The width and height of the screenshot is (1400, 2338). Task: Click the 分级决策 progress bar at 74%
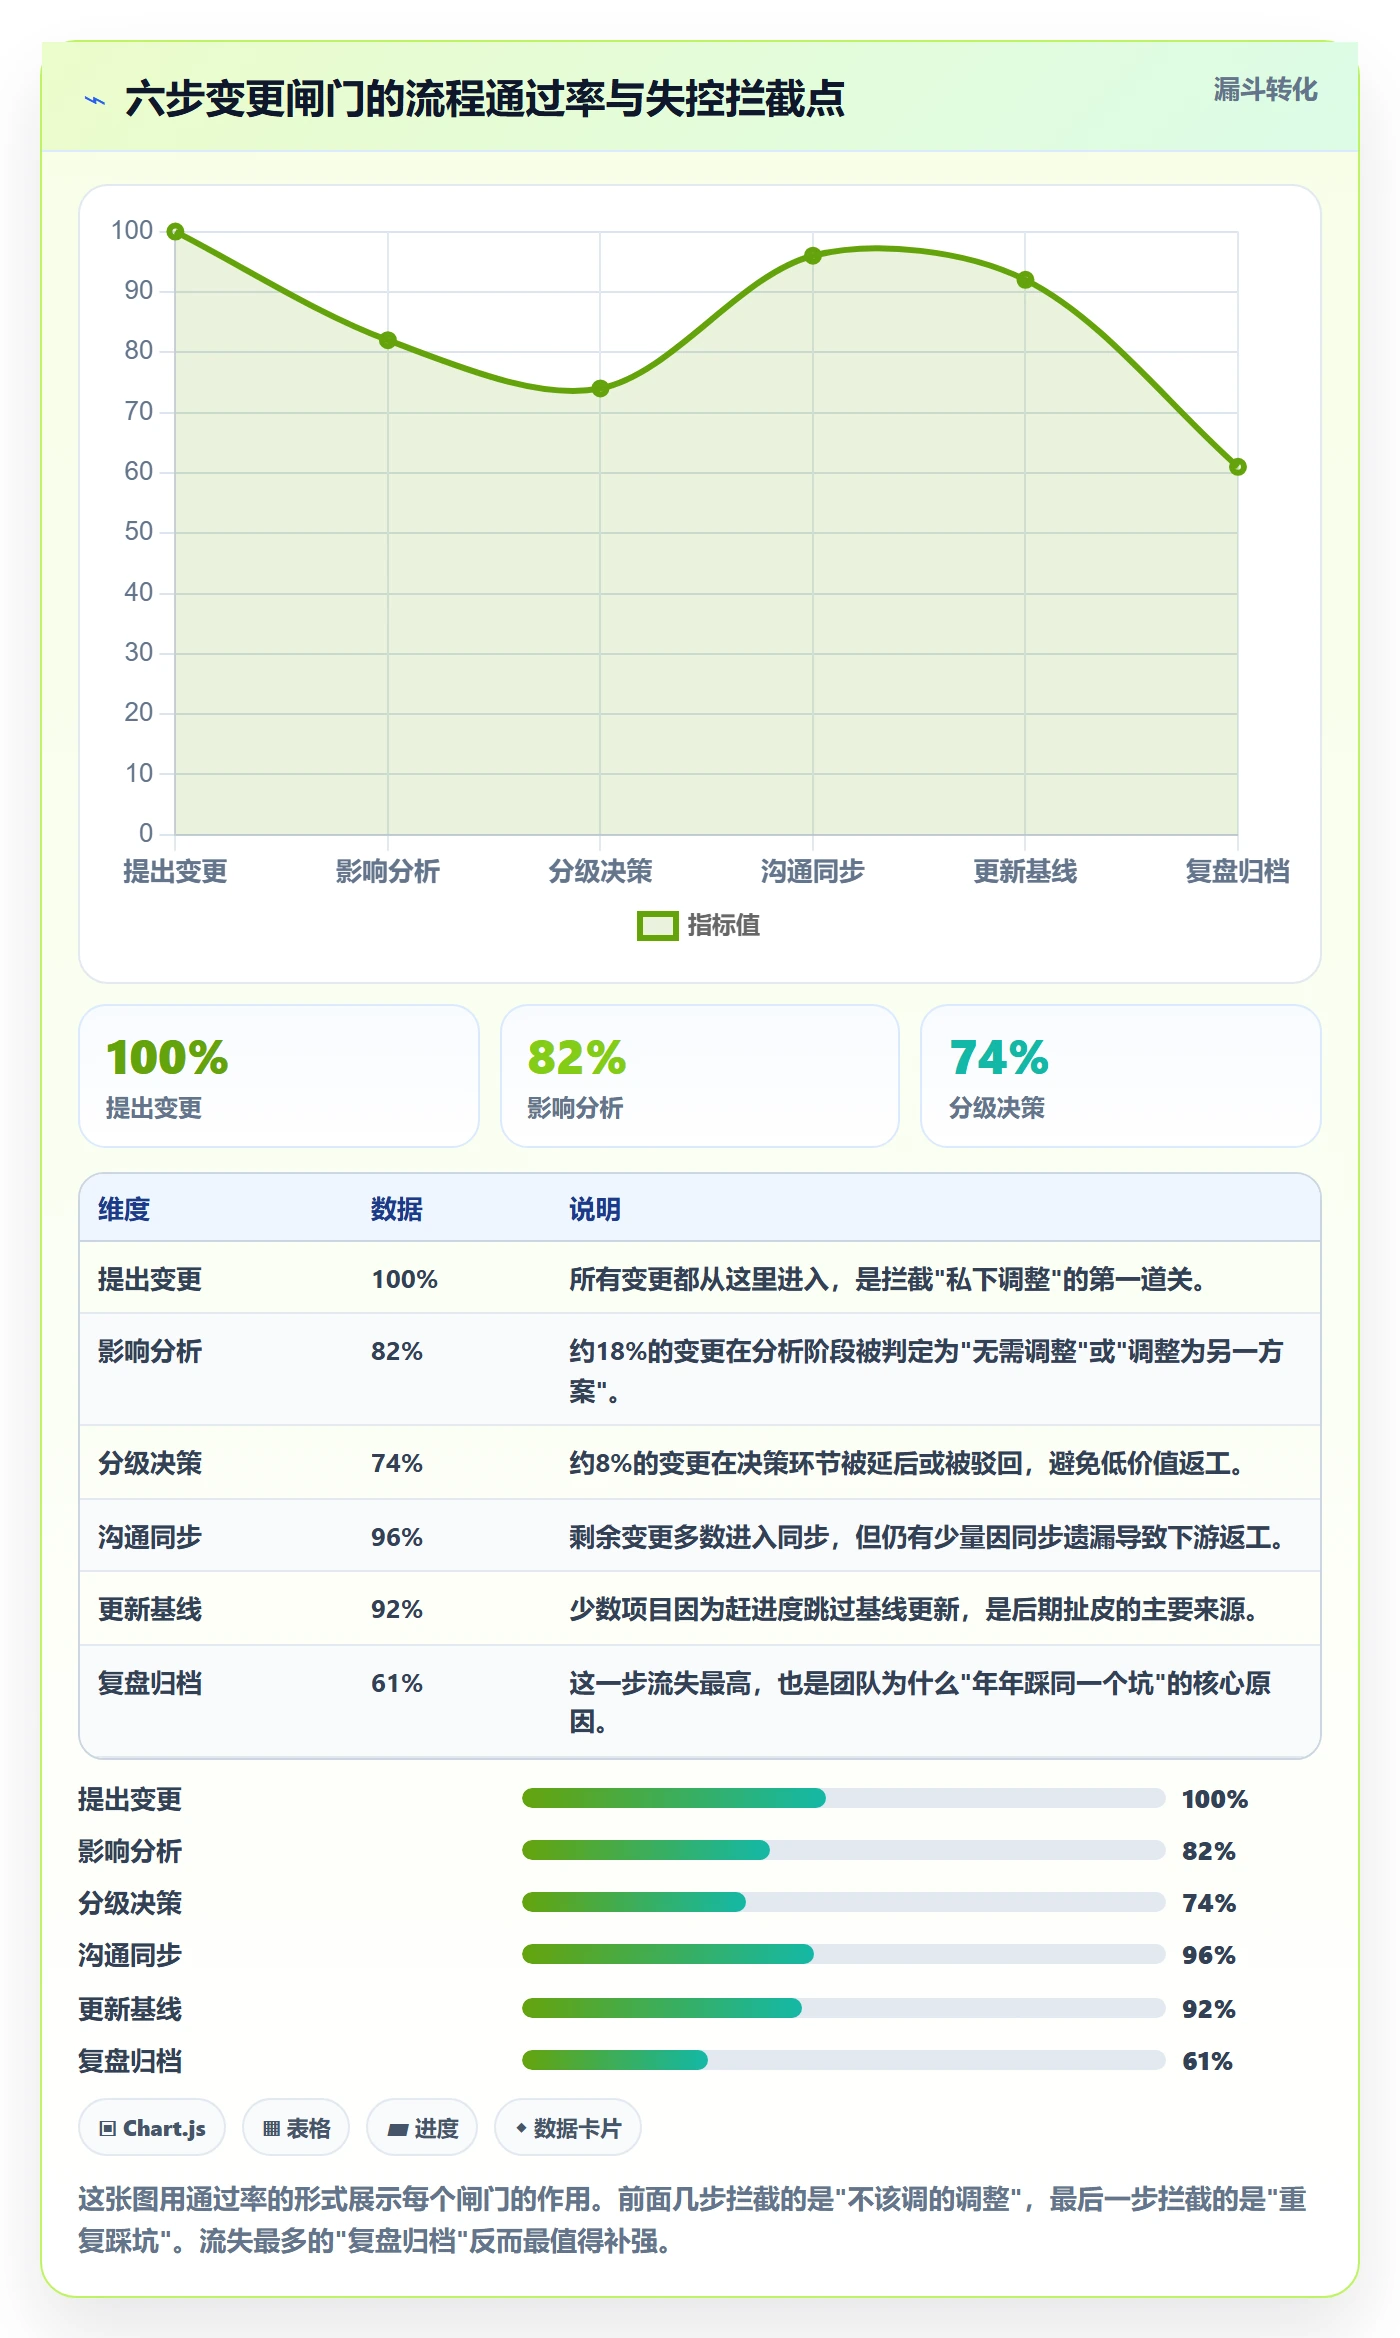click(843, 1902)
